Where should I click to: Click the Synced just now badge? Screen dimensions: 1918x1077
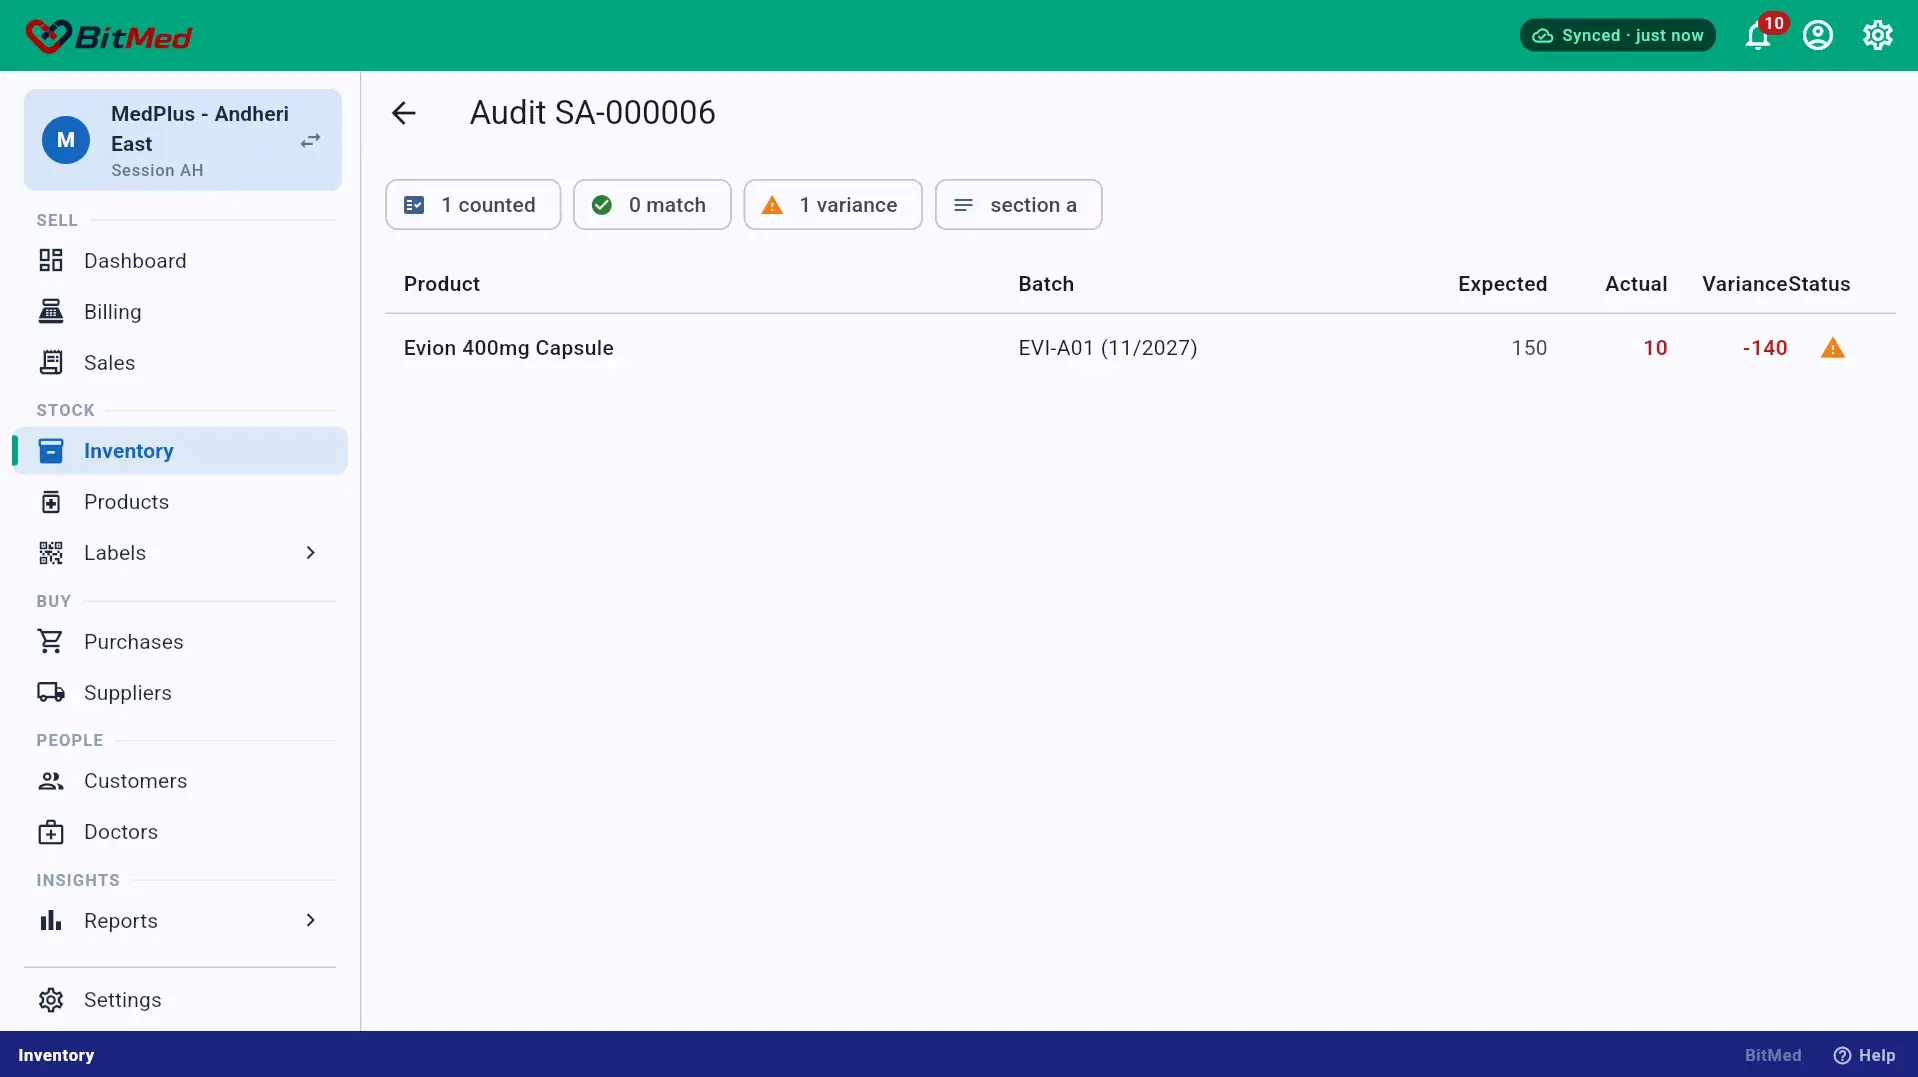click(x=1617, y=36)
